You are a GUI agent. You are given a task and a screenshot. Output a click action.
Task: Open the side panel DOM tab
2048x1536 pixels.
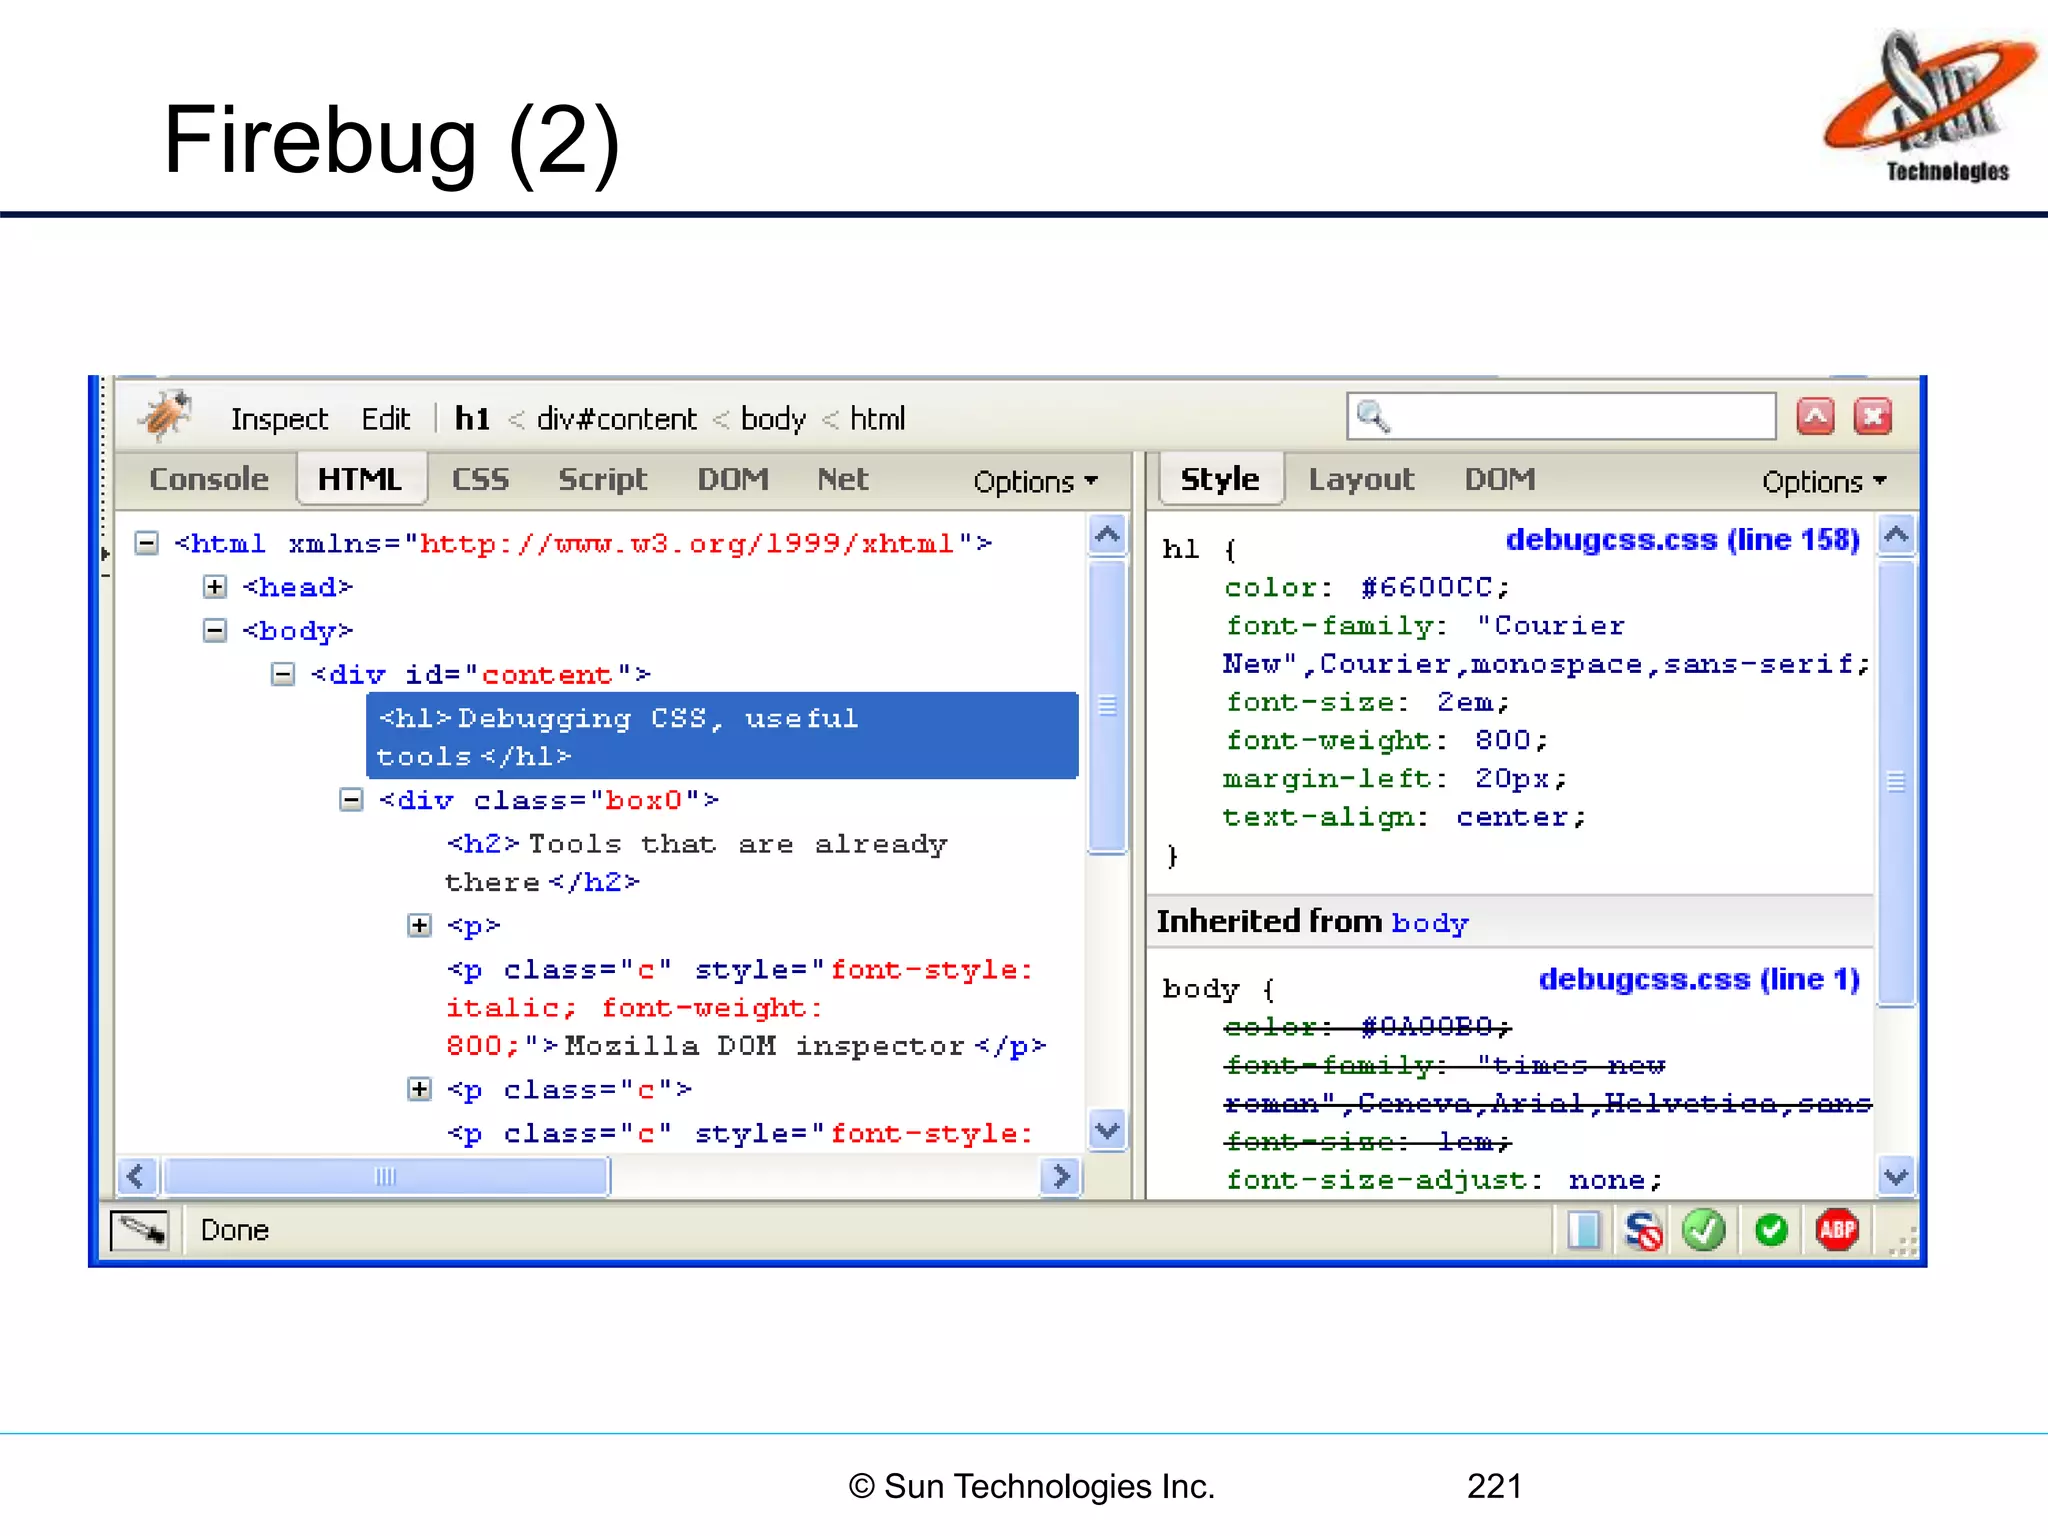[1500, 479]
